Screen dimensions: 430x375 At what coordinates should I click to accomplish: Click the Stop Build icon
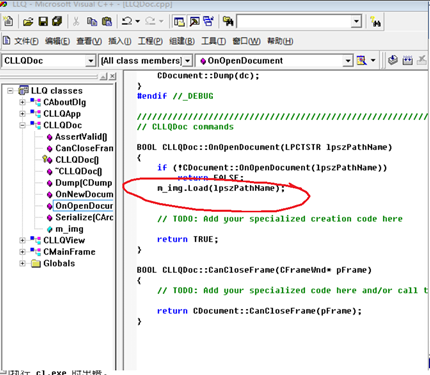pyautogui.click(x=422, y=60)
